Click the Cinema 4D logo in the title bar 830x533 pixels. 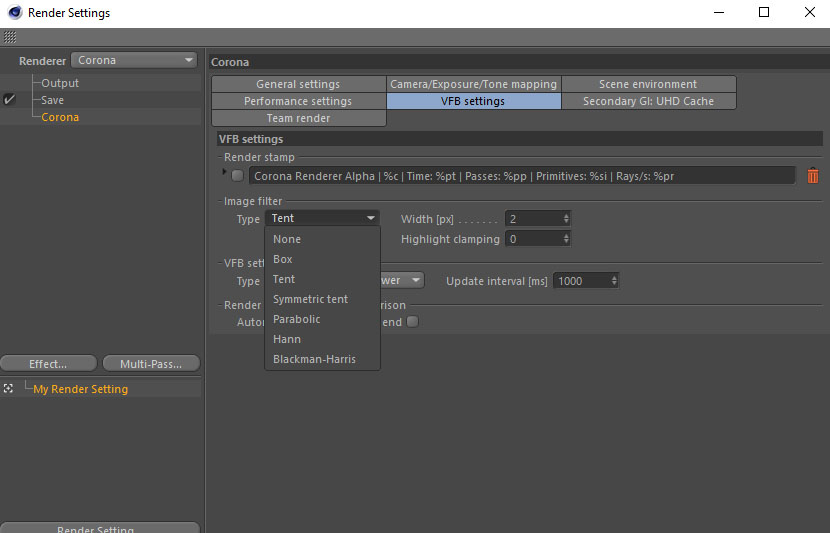click(x=15, y=12)
